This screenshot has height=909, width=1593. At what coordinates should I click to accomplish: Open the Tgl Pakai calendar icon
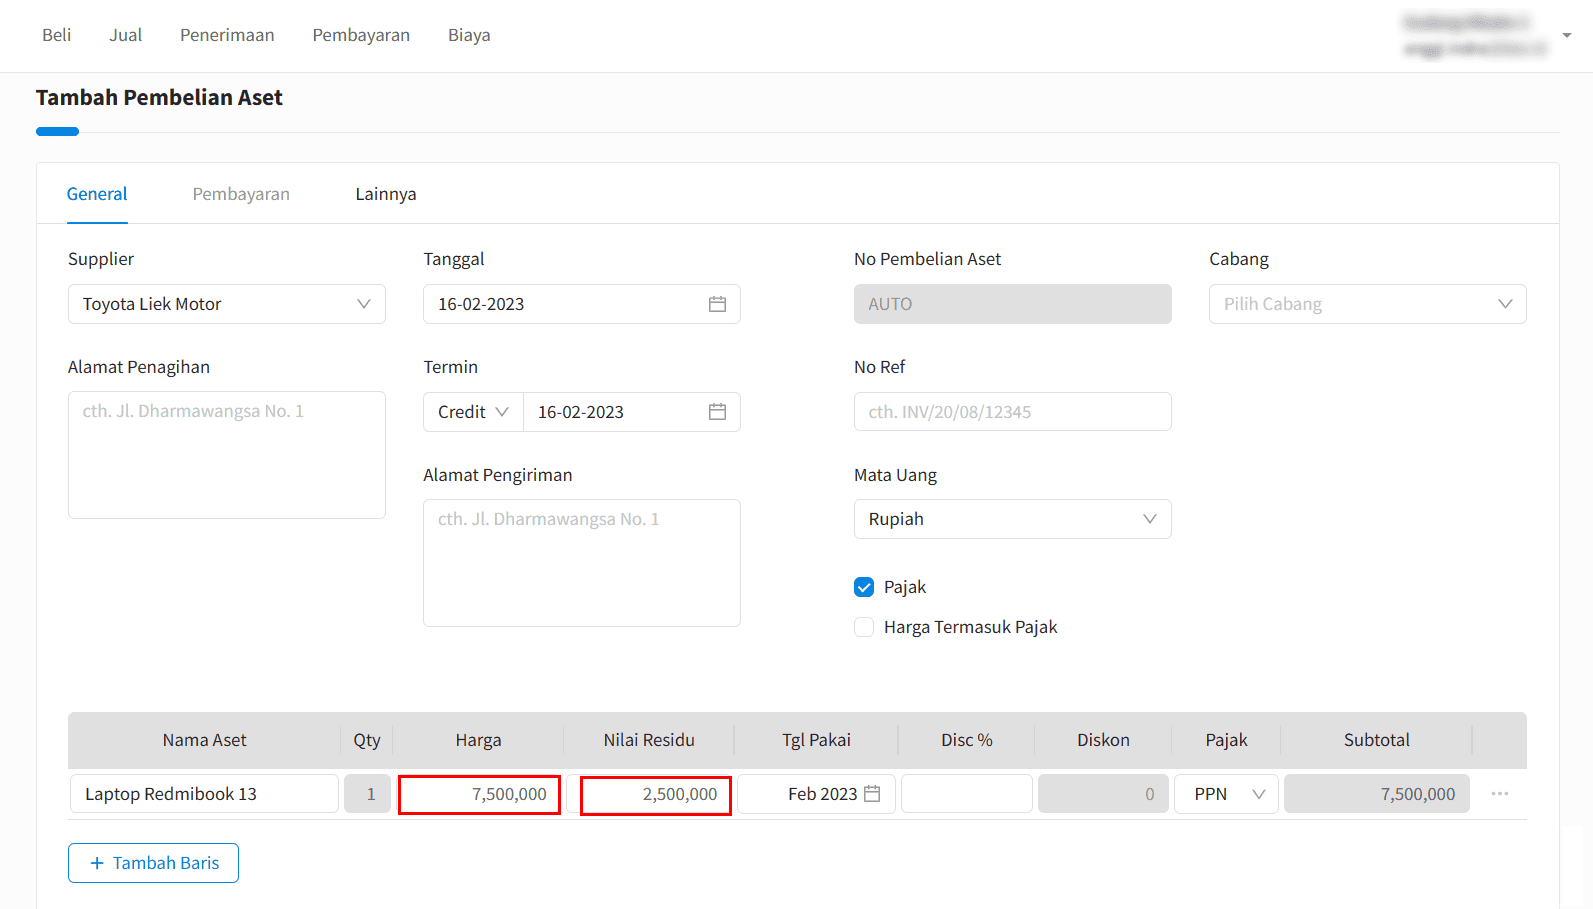click(872, 794)
